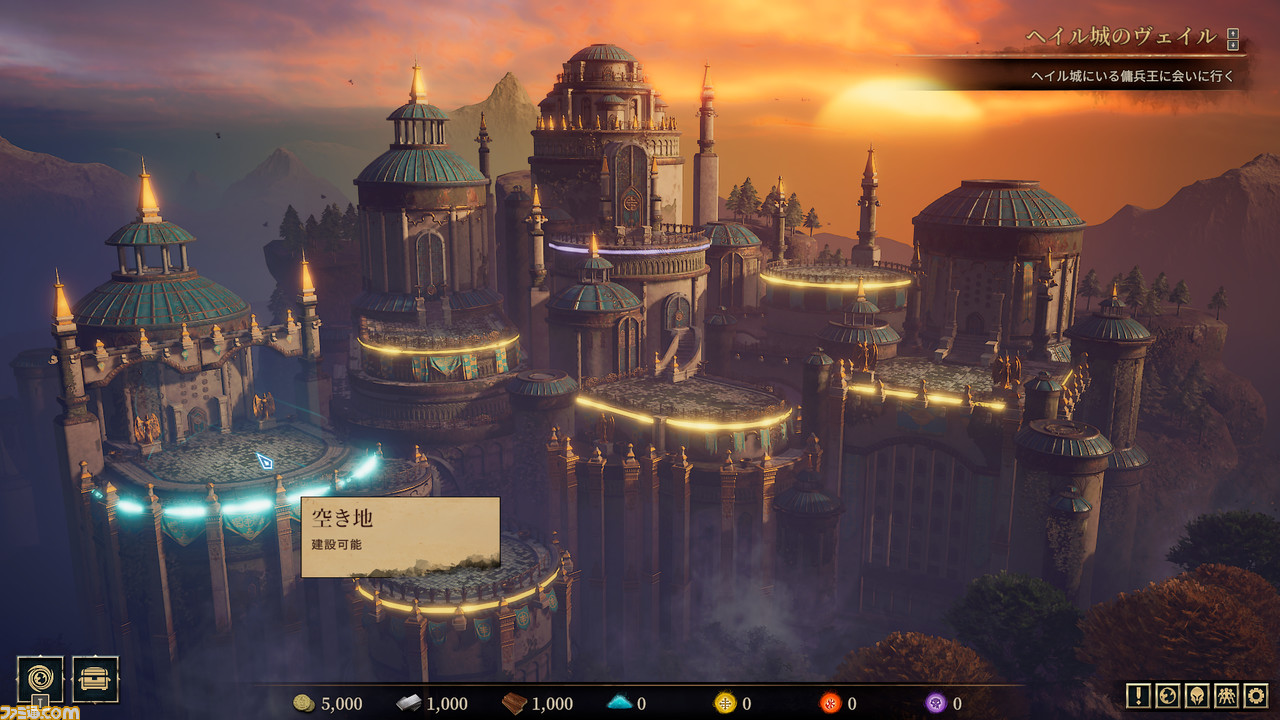Click the quest tracker down arrow
This screenshot has width=1280, height=720.
coord(1234,45)
